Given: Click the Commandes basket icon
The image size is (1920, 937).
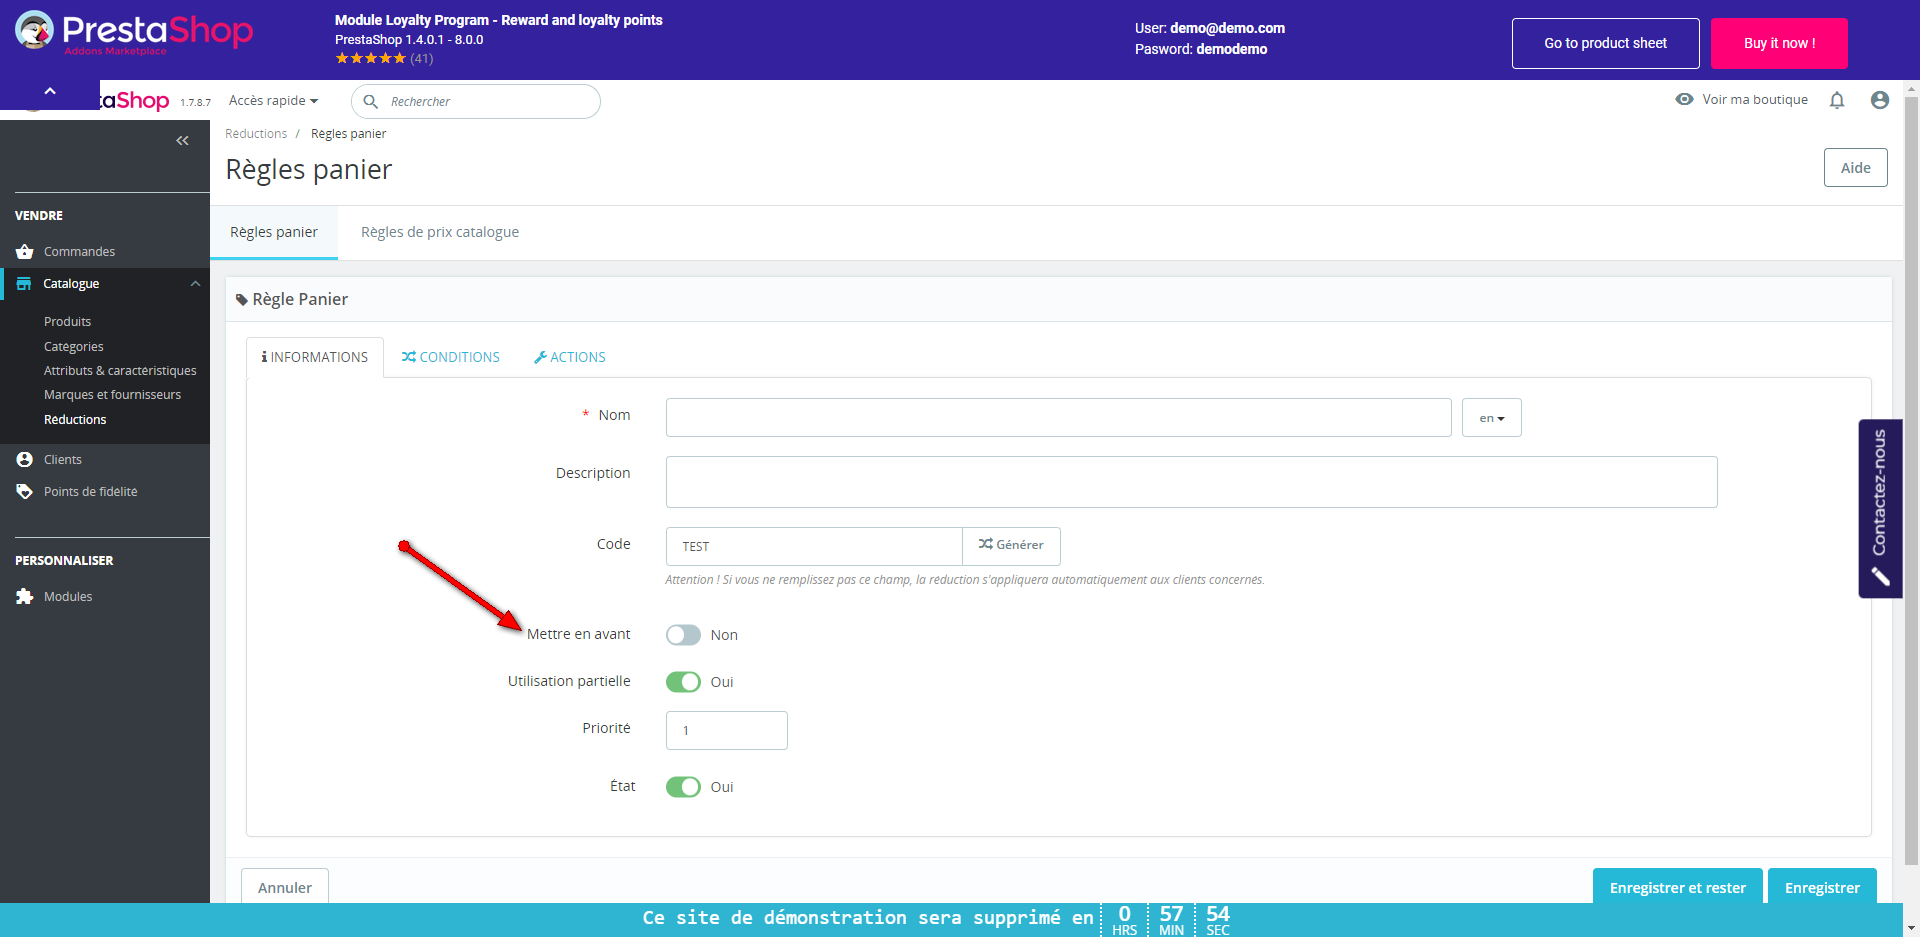Looking at the screenshot, I should [25, 251].
